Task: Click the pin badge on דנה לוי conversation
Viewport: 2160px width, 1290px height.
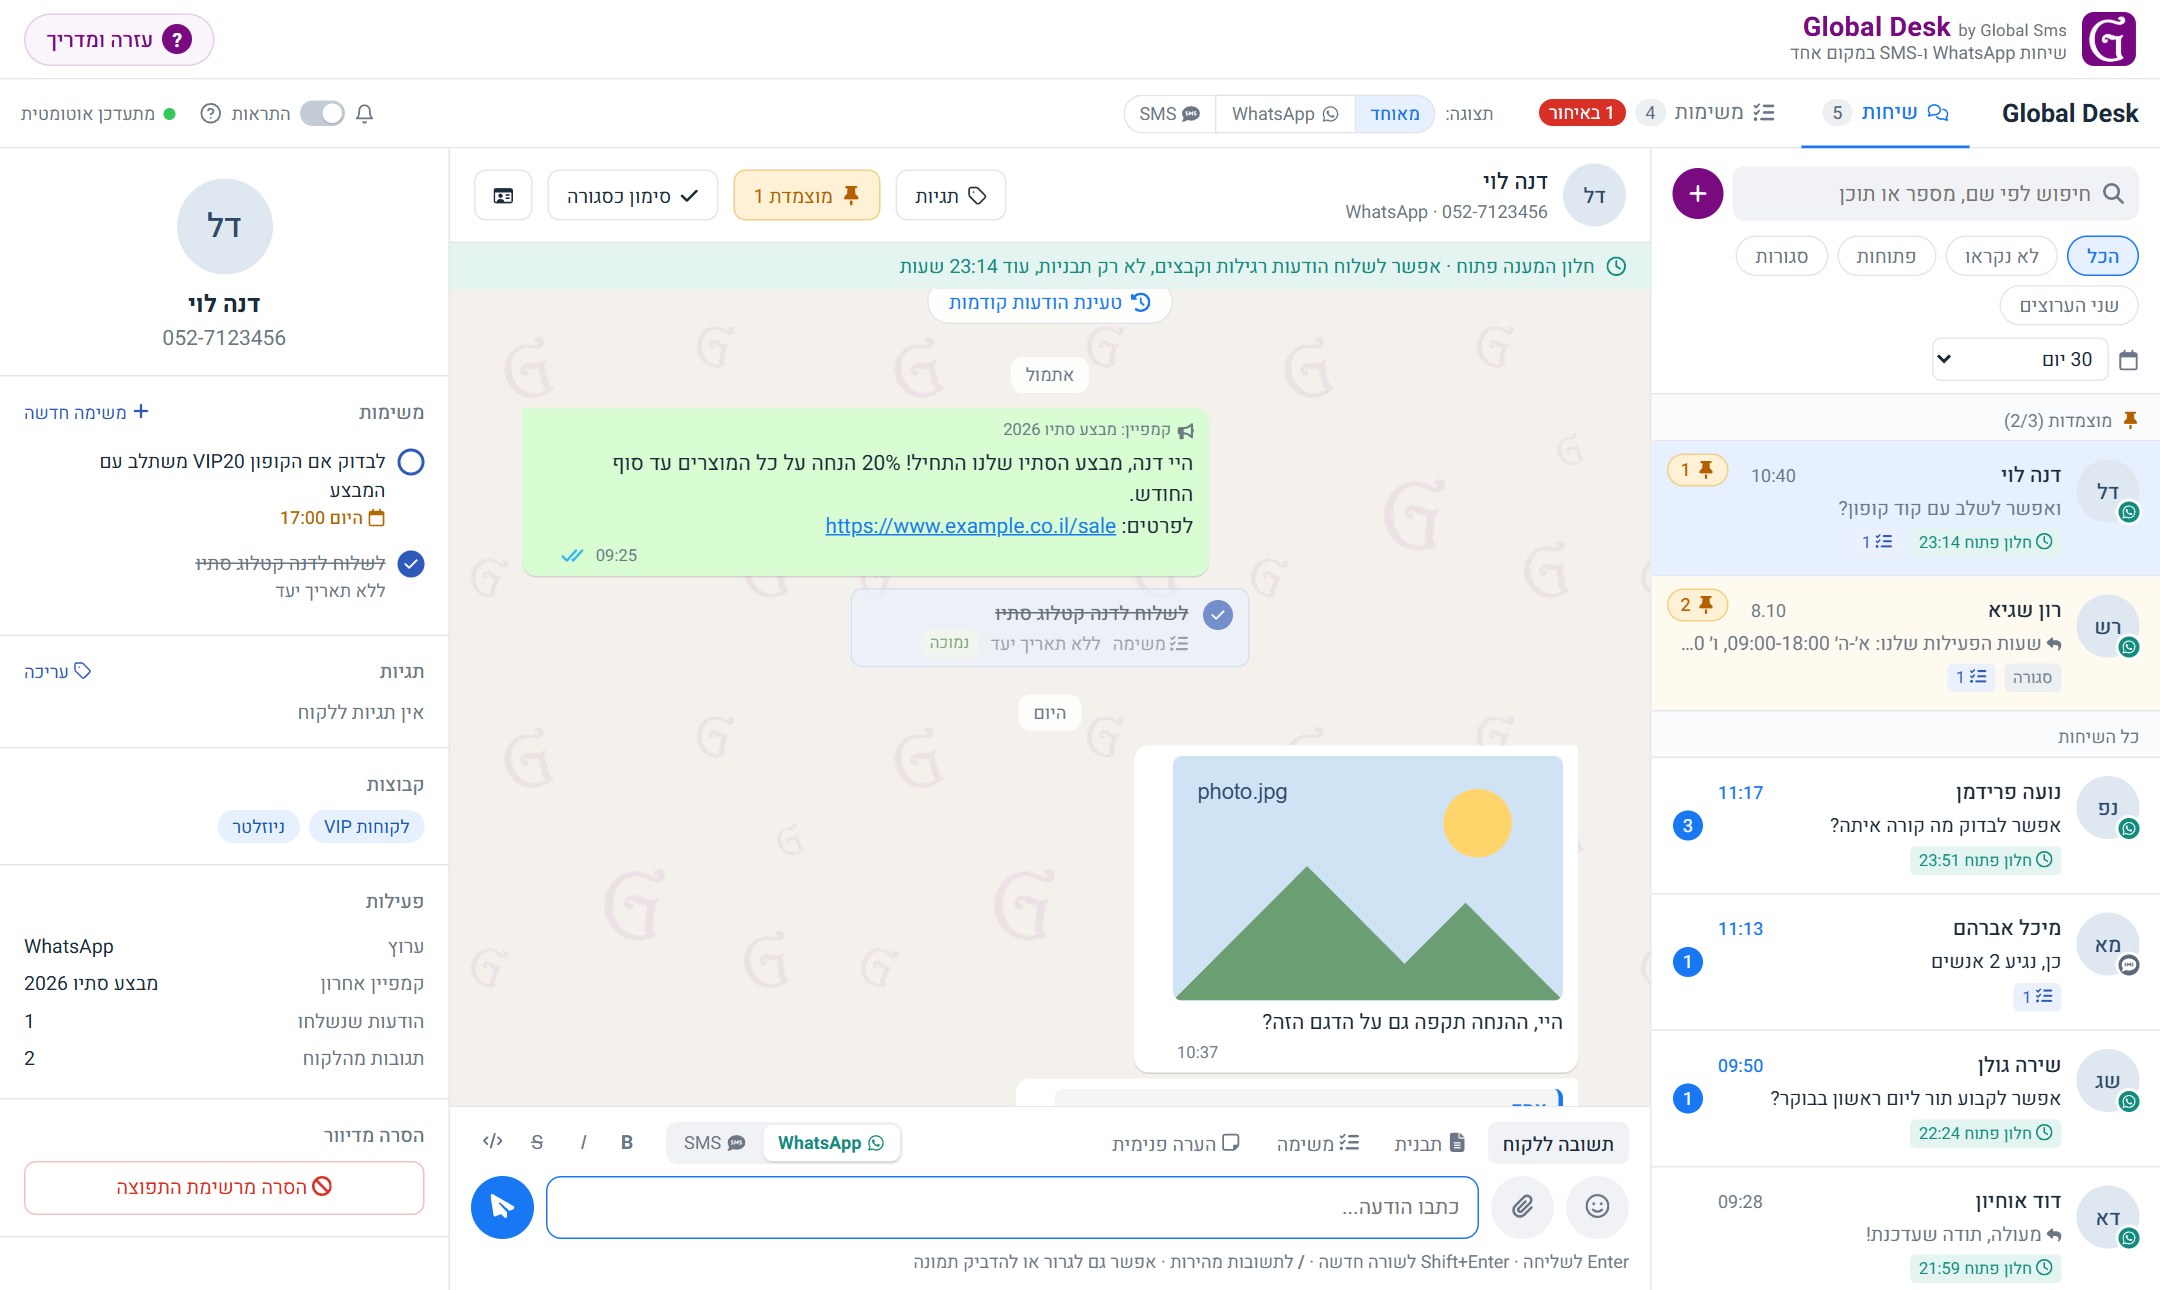Action: coord(1697,470)
